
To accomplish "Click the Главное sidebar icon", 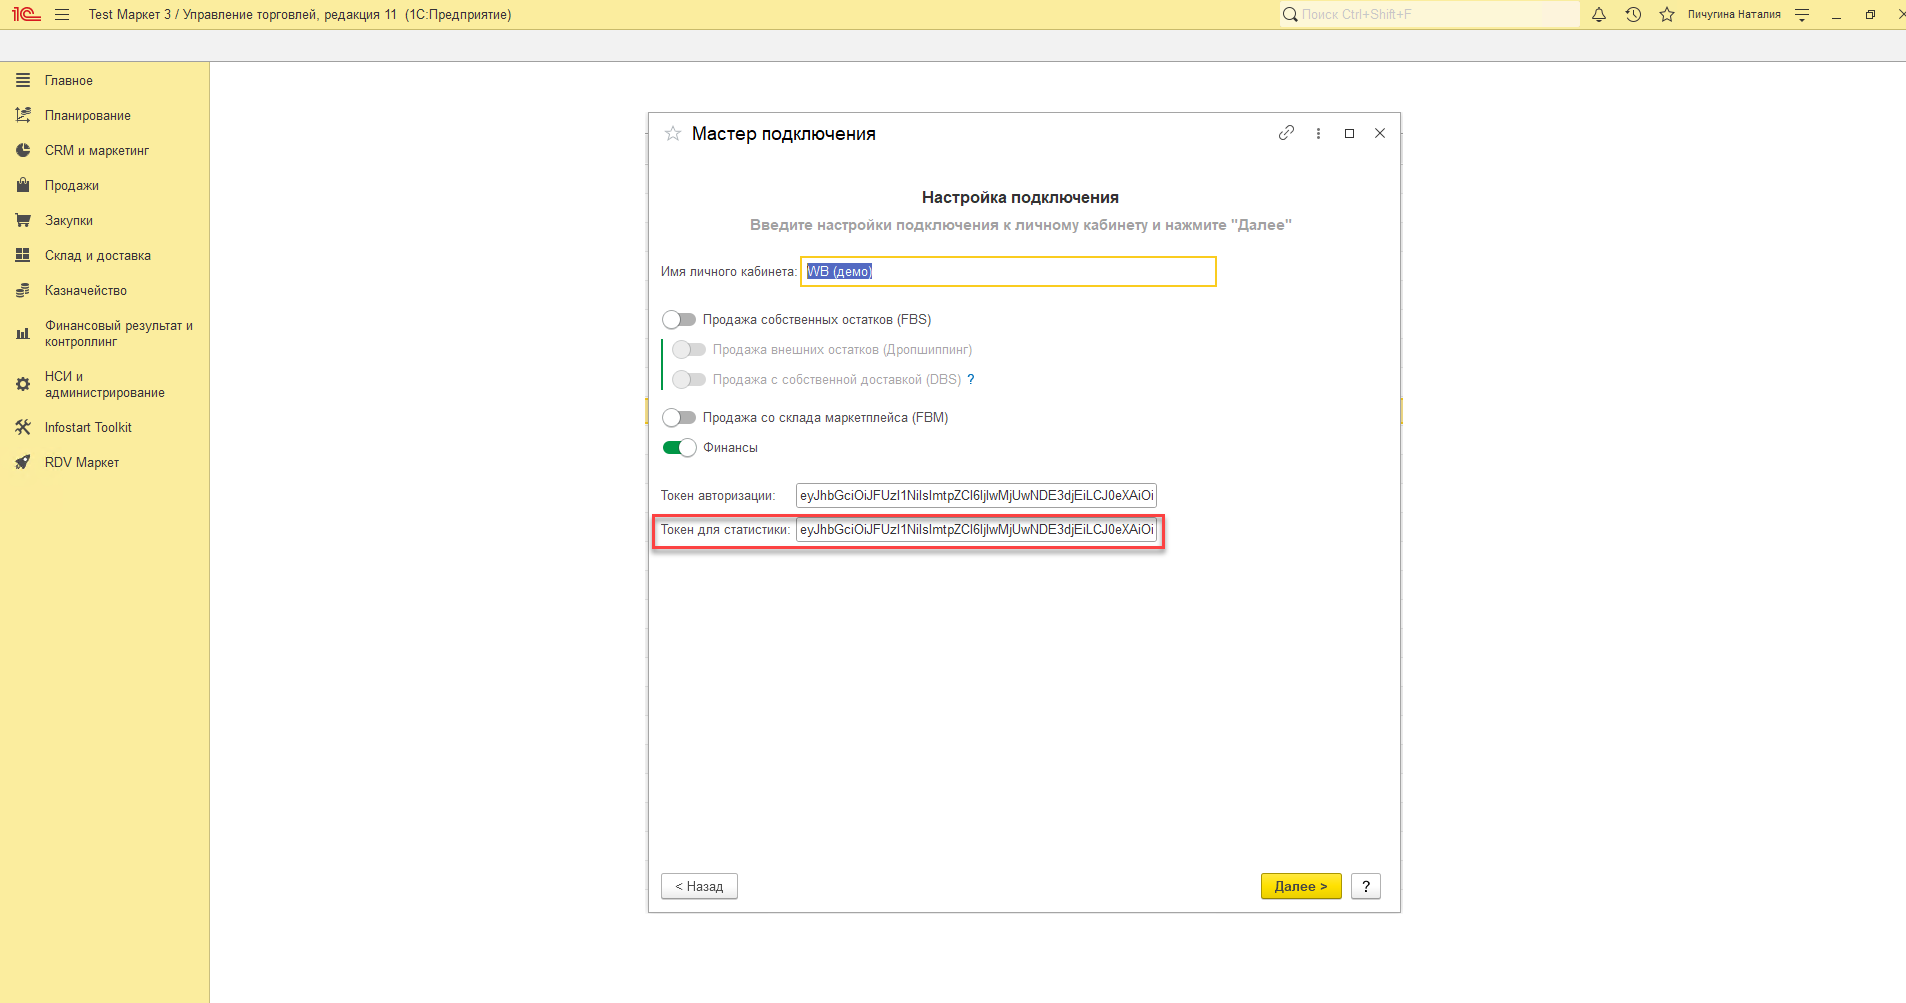I will (x=23, y=80).
